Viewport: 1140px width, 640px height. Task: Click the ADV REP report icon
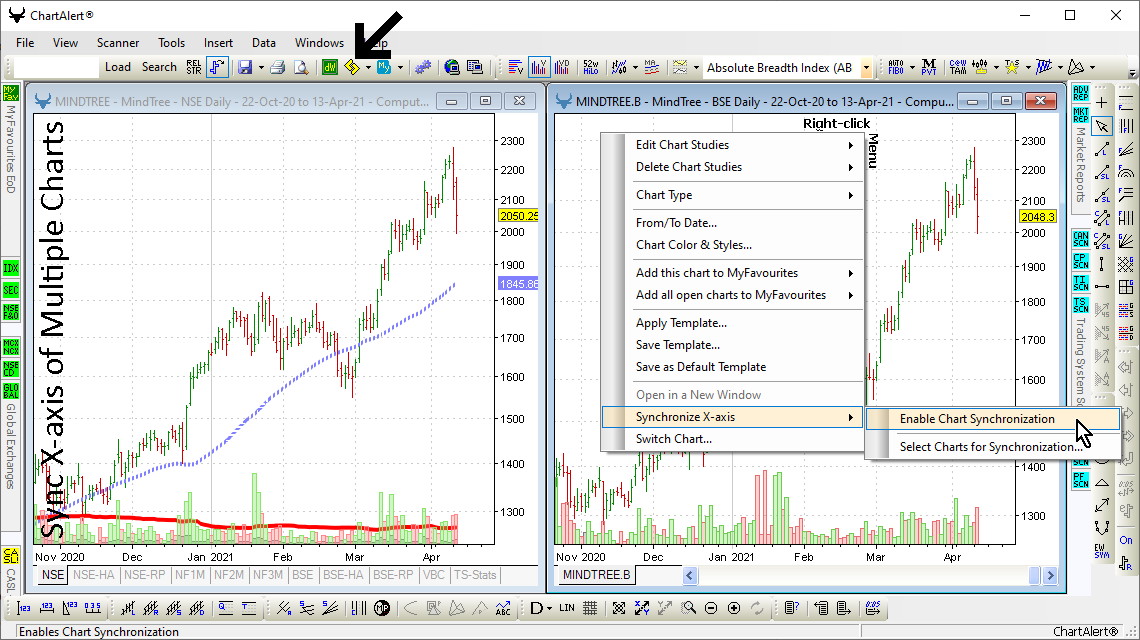tap(1080, 93)
